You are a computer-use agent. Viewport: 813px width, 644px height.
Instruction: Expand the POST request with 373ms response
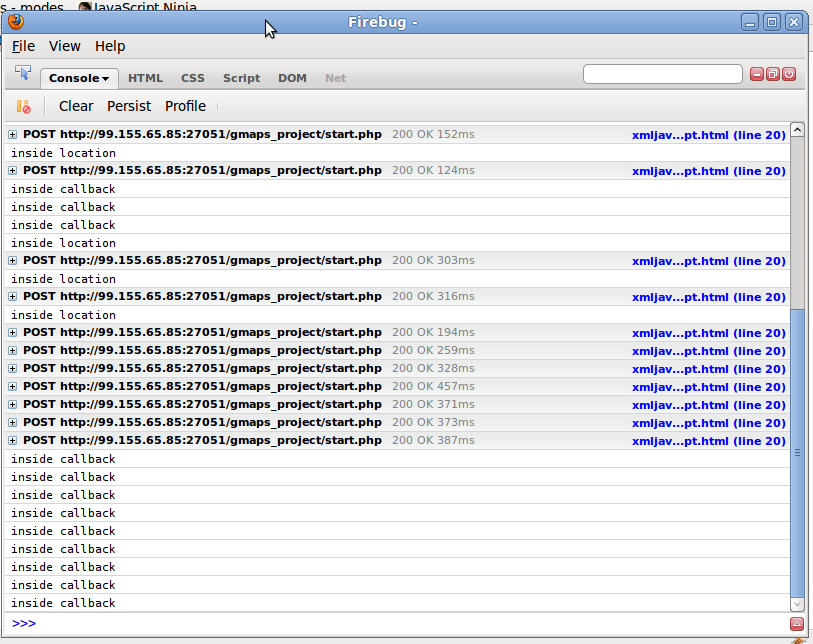[12, 423]
